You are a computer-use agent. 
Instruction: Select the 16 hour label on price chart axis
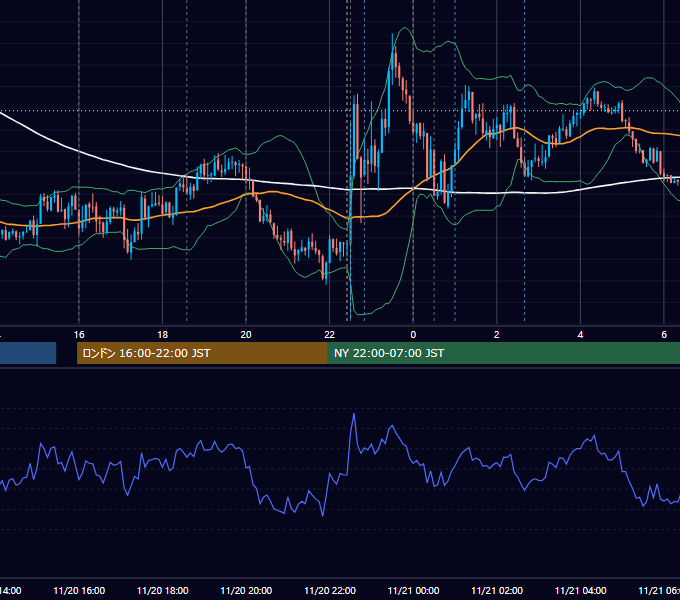[79, 335]
